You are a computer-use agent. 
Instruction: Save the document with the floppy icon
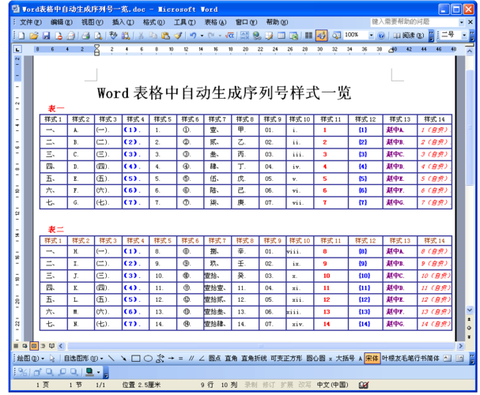pos(46,35)
